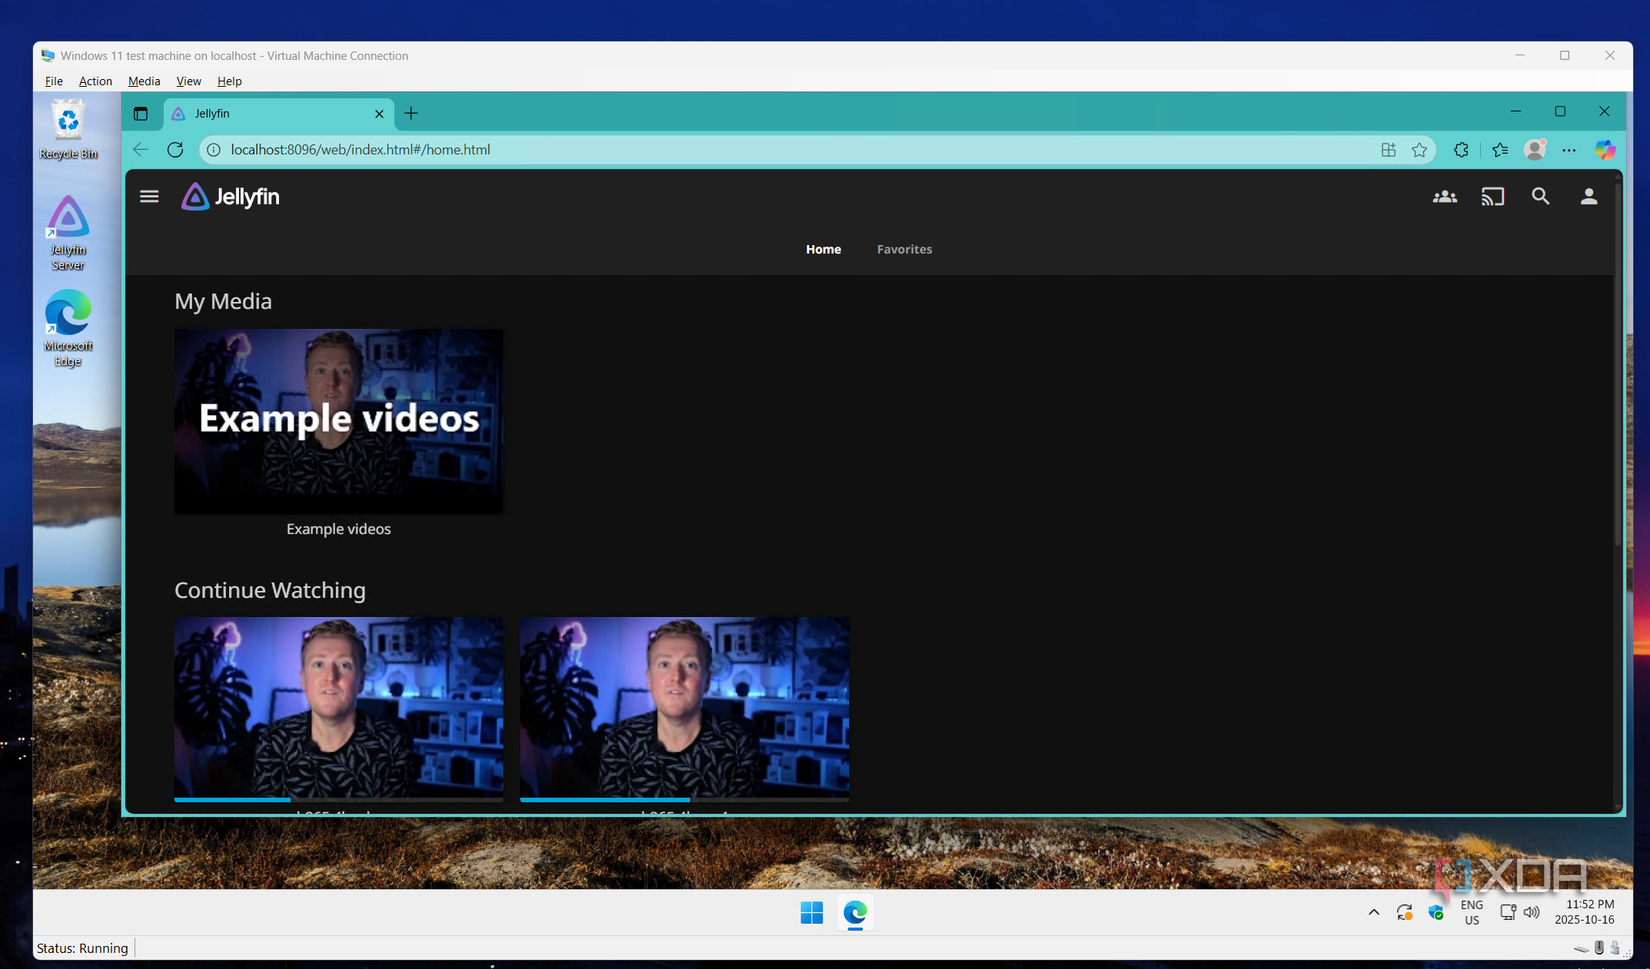This screenshot has width=1650, height=969.
Task: Add page to favorites with star icon
Action: click(x=1419, y=150)
